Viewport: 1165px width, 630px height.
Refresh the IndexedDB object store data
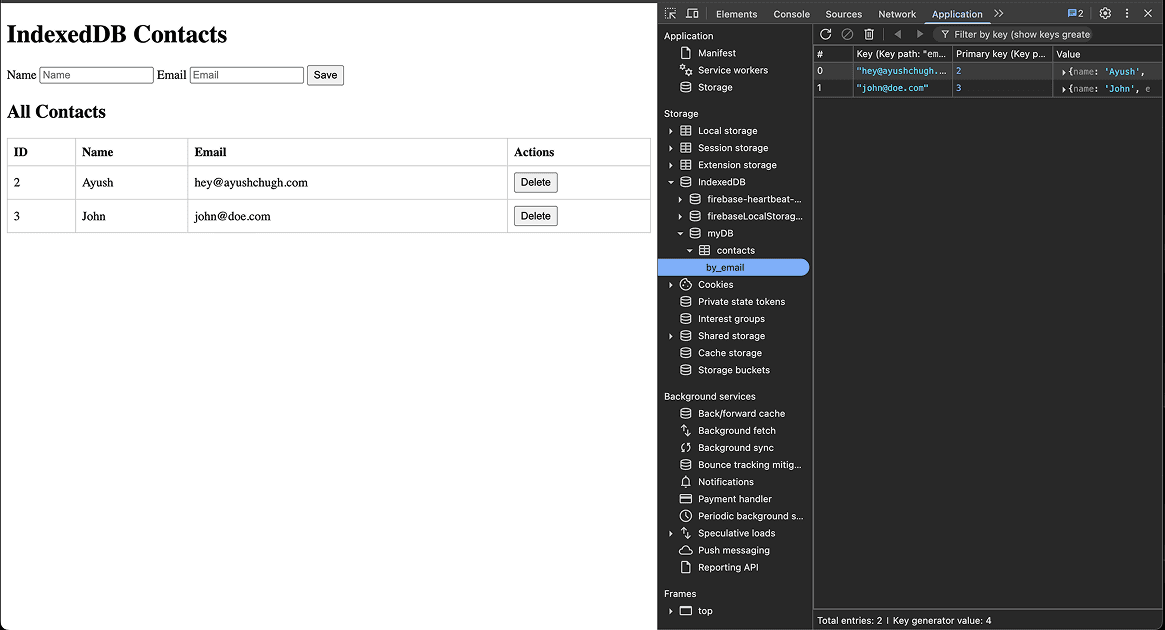825,34
